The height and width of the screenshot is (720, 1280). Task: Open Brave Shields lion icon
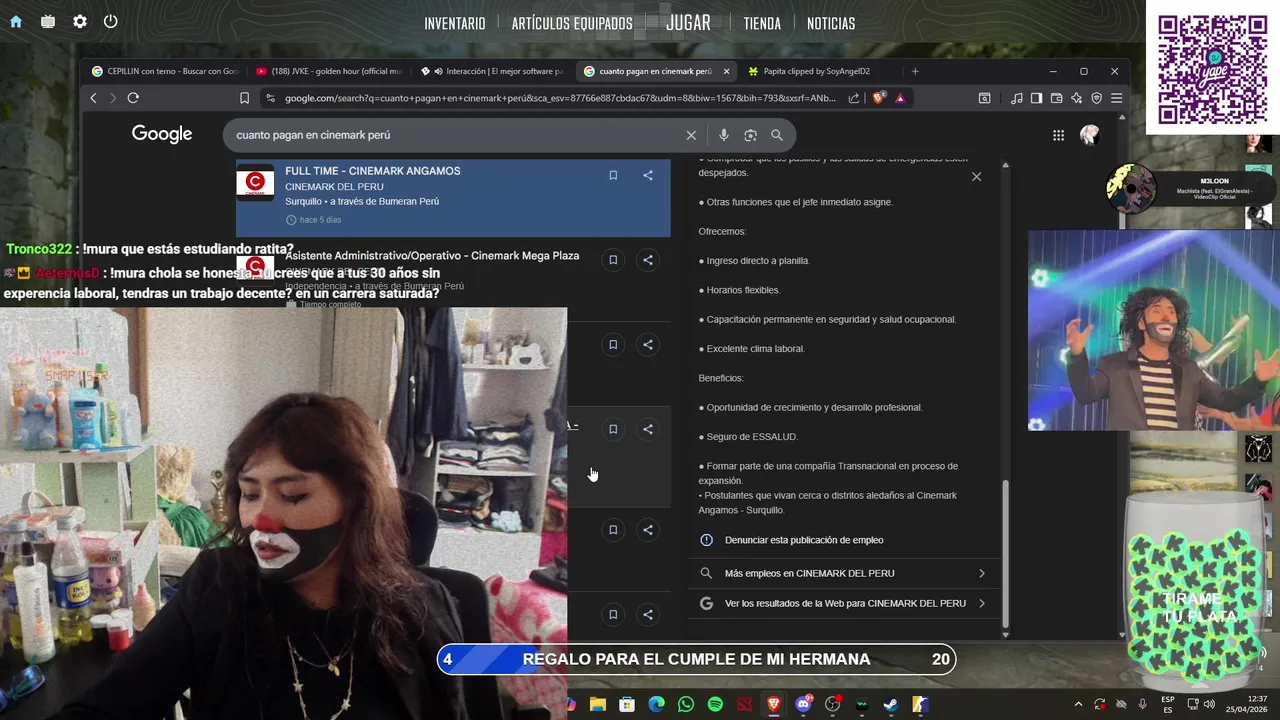[879, 98]
